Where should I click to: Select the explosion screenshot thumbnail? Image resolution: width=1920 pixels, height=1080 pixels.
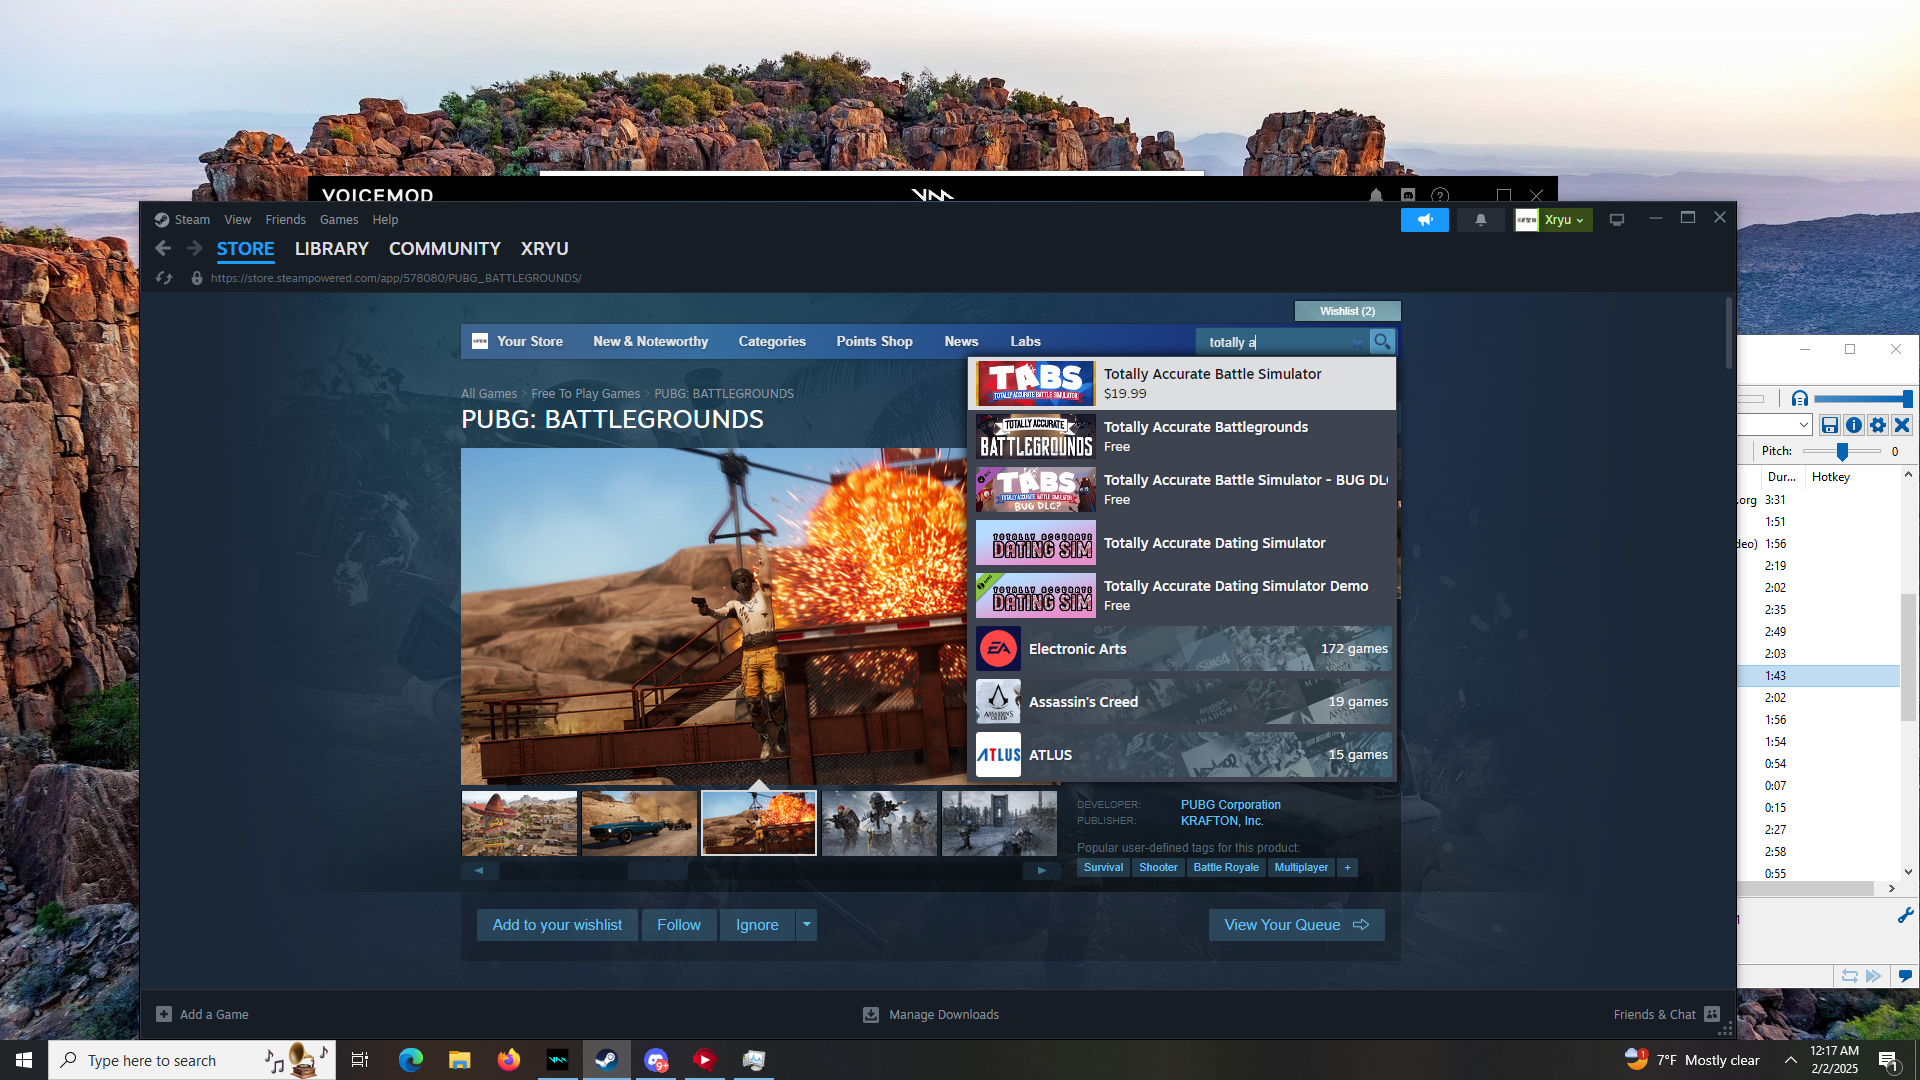pos(758,823)
